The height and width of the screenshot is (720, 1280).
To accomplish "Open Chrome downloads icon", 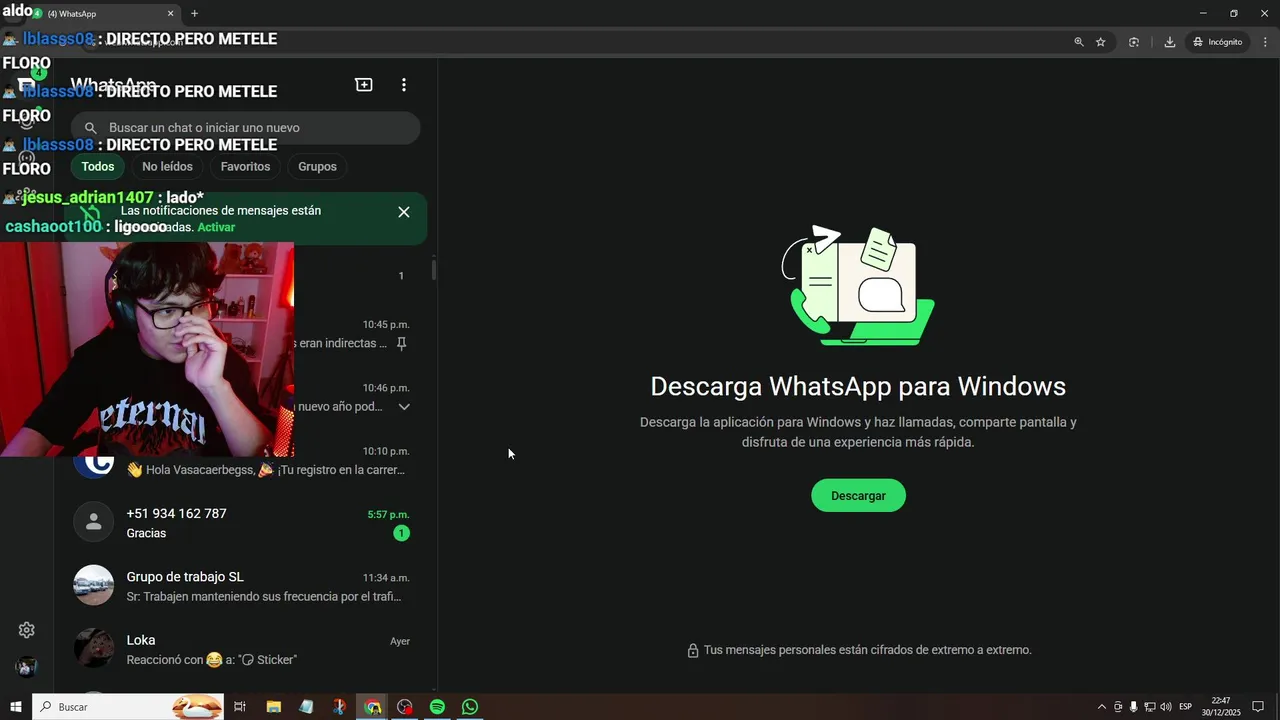I will [x=1169, y=42].
